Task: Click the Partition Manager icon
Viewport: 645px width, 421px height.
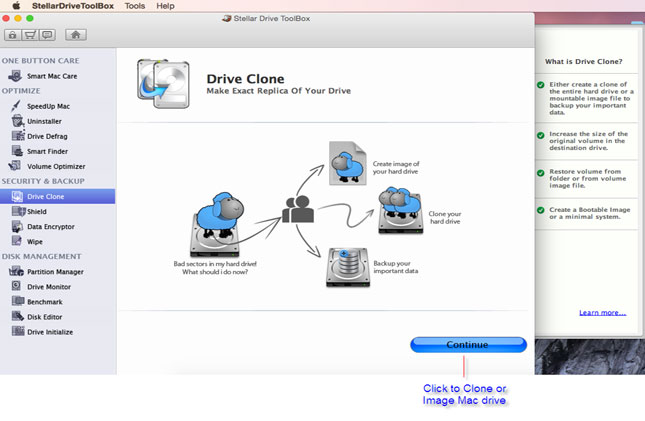Action: pos(16,271)
